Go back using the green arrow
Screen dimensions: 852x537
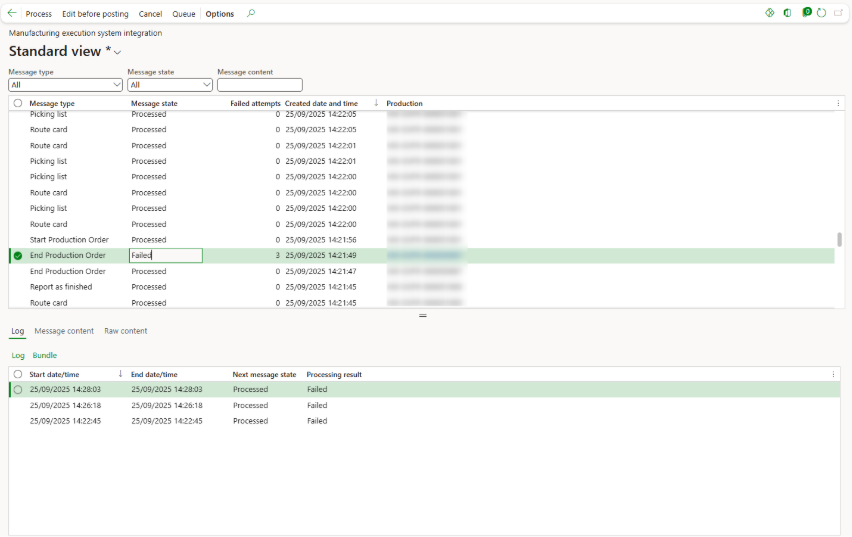click(x=12, y=14)
